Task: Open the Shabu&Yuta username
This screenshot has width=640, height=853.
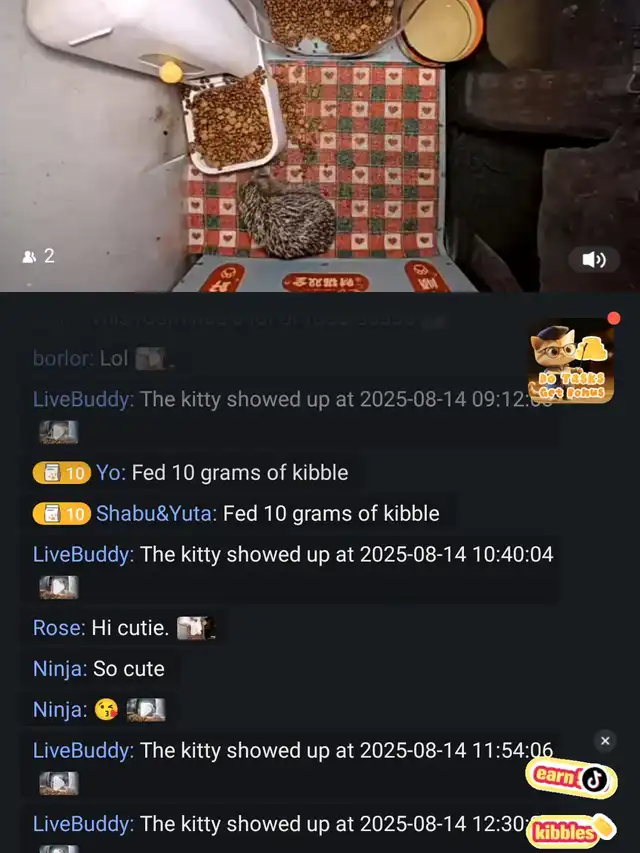Action: click(x=156, y=514)
